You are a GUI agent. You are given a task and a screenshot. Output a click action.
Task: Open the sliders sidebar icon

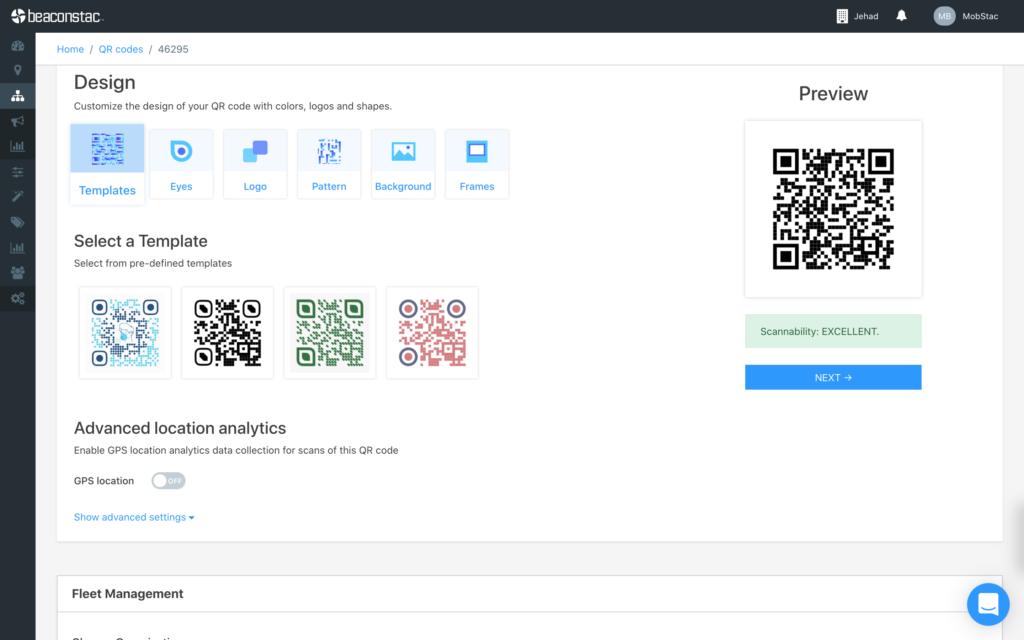coord(18,172)
